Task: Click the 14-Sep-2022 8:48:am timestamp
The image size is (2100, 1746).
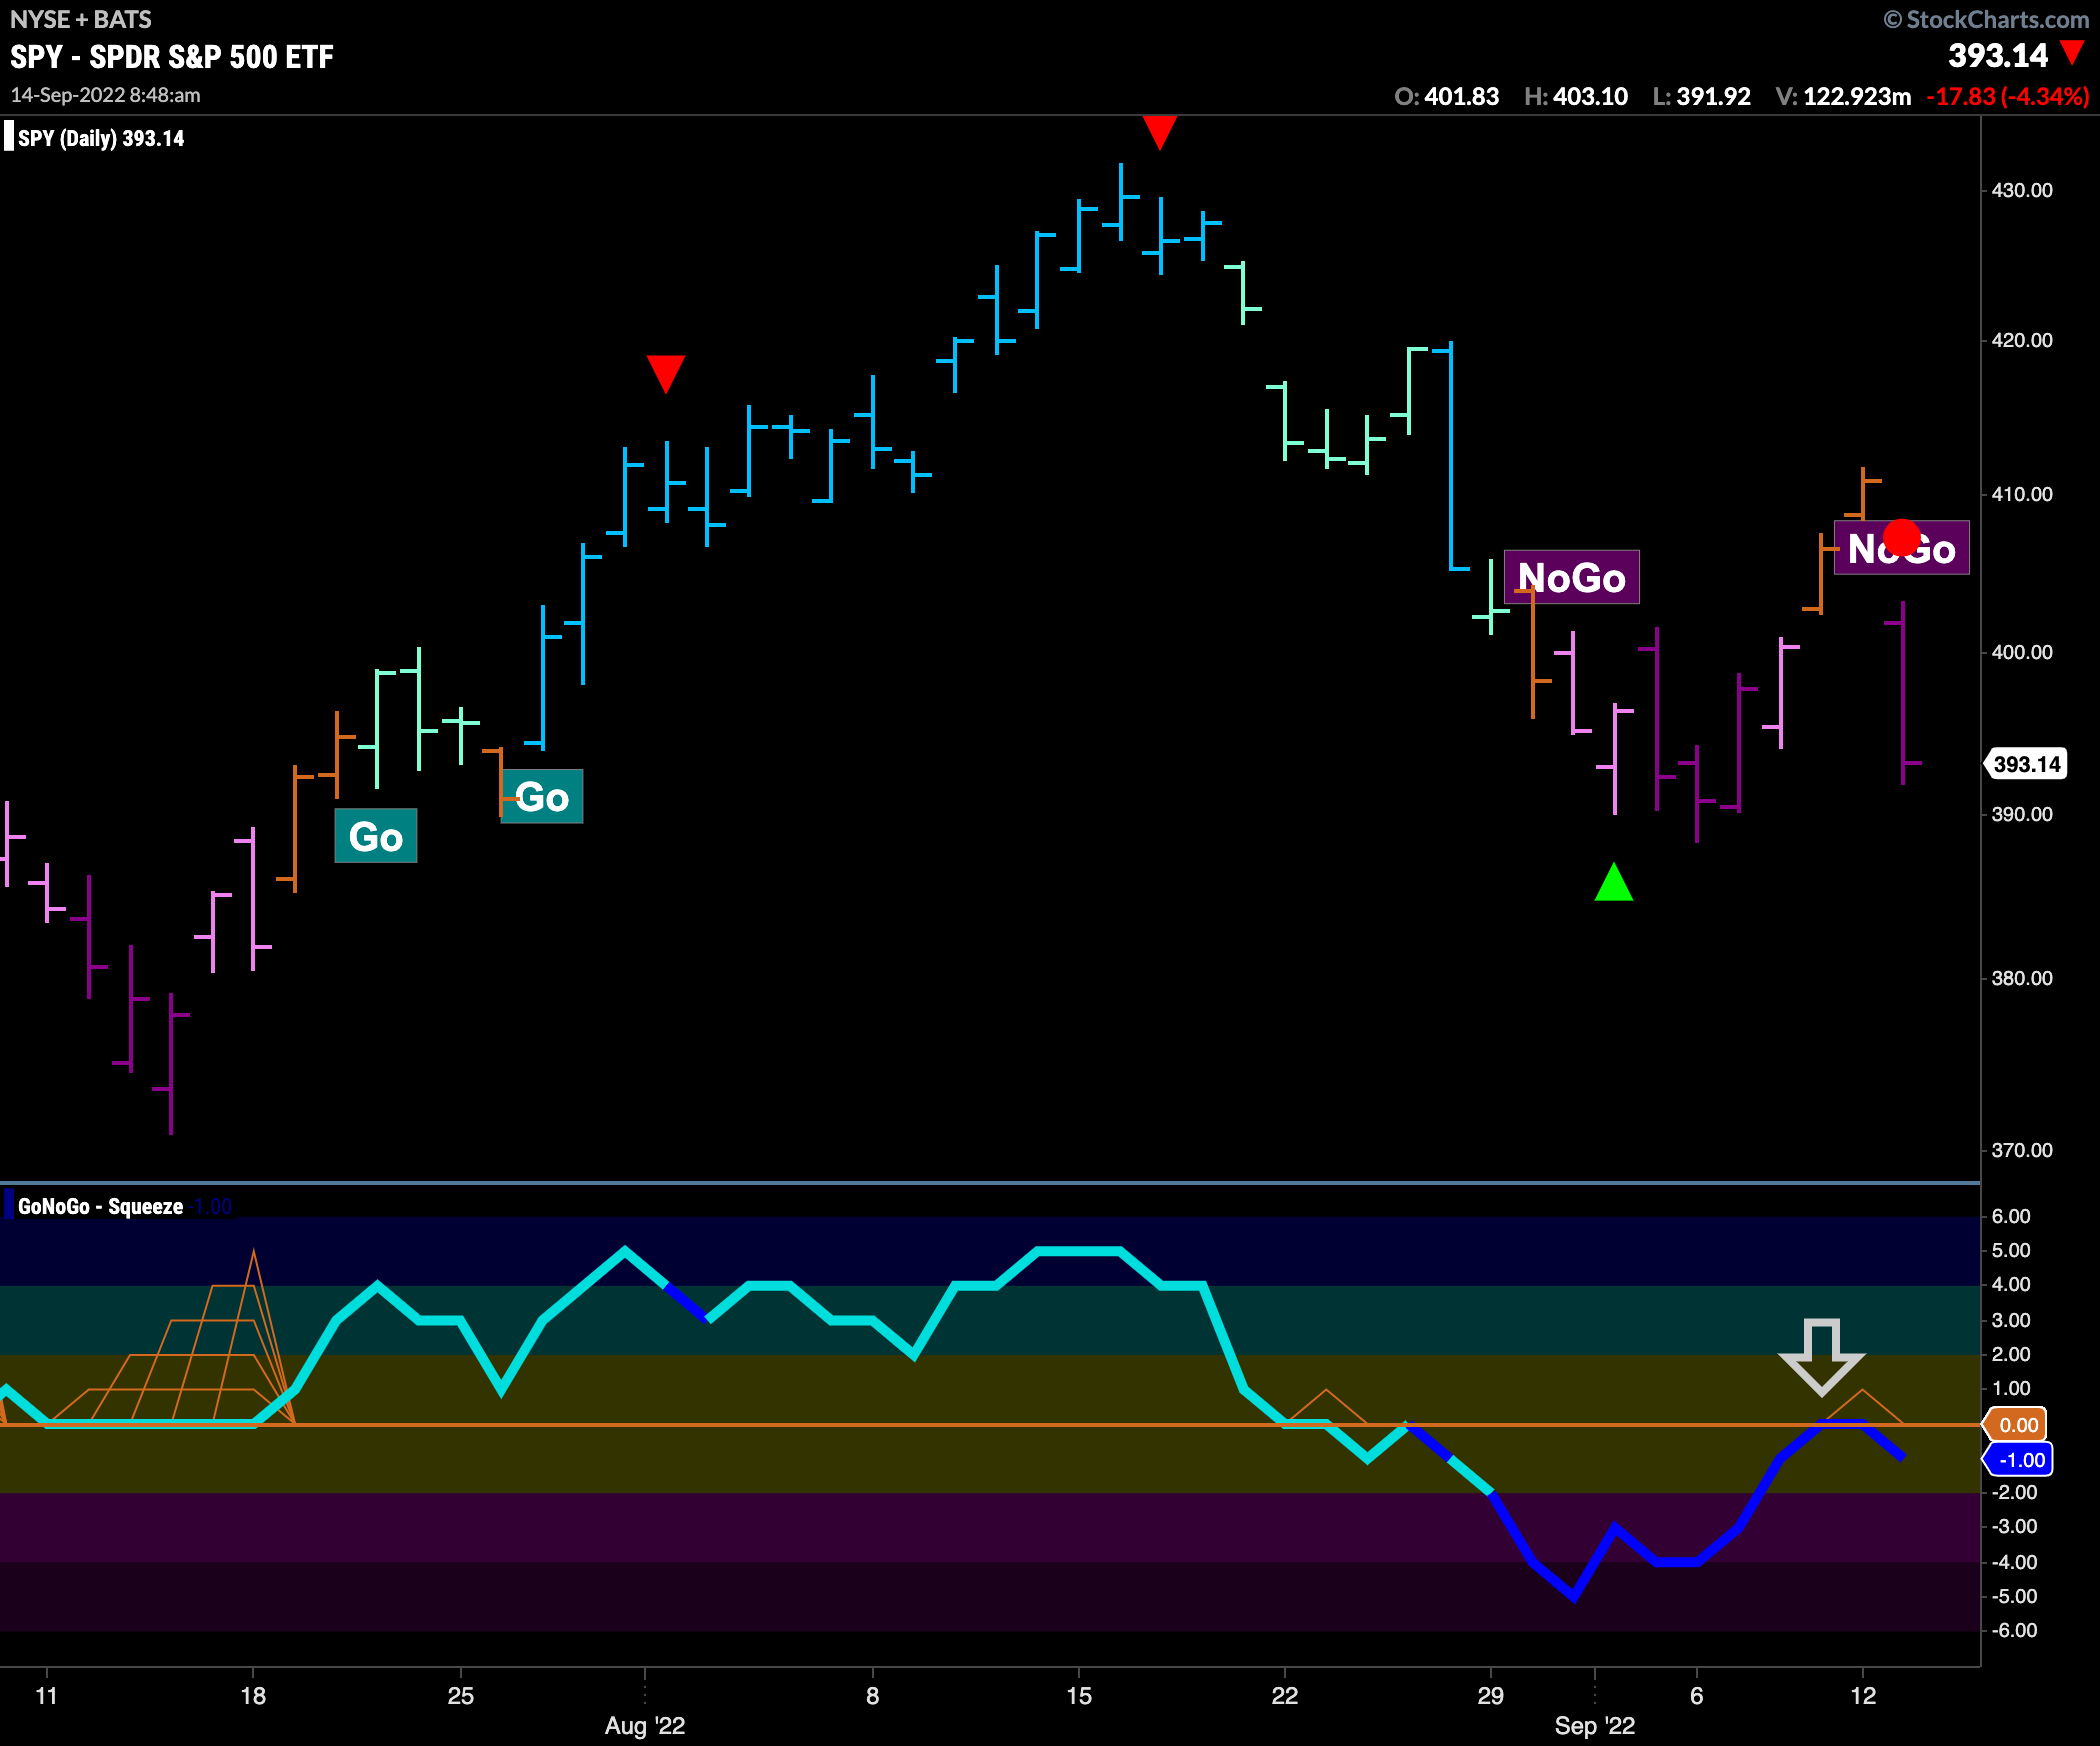Action: 106,95
